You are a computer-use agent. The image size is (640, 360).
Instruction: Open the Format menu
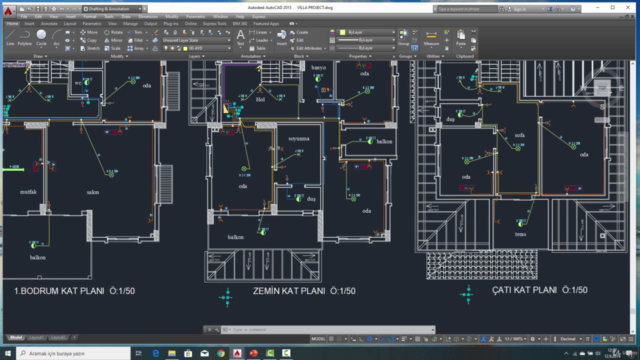(89, 17)
